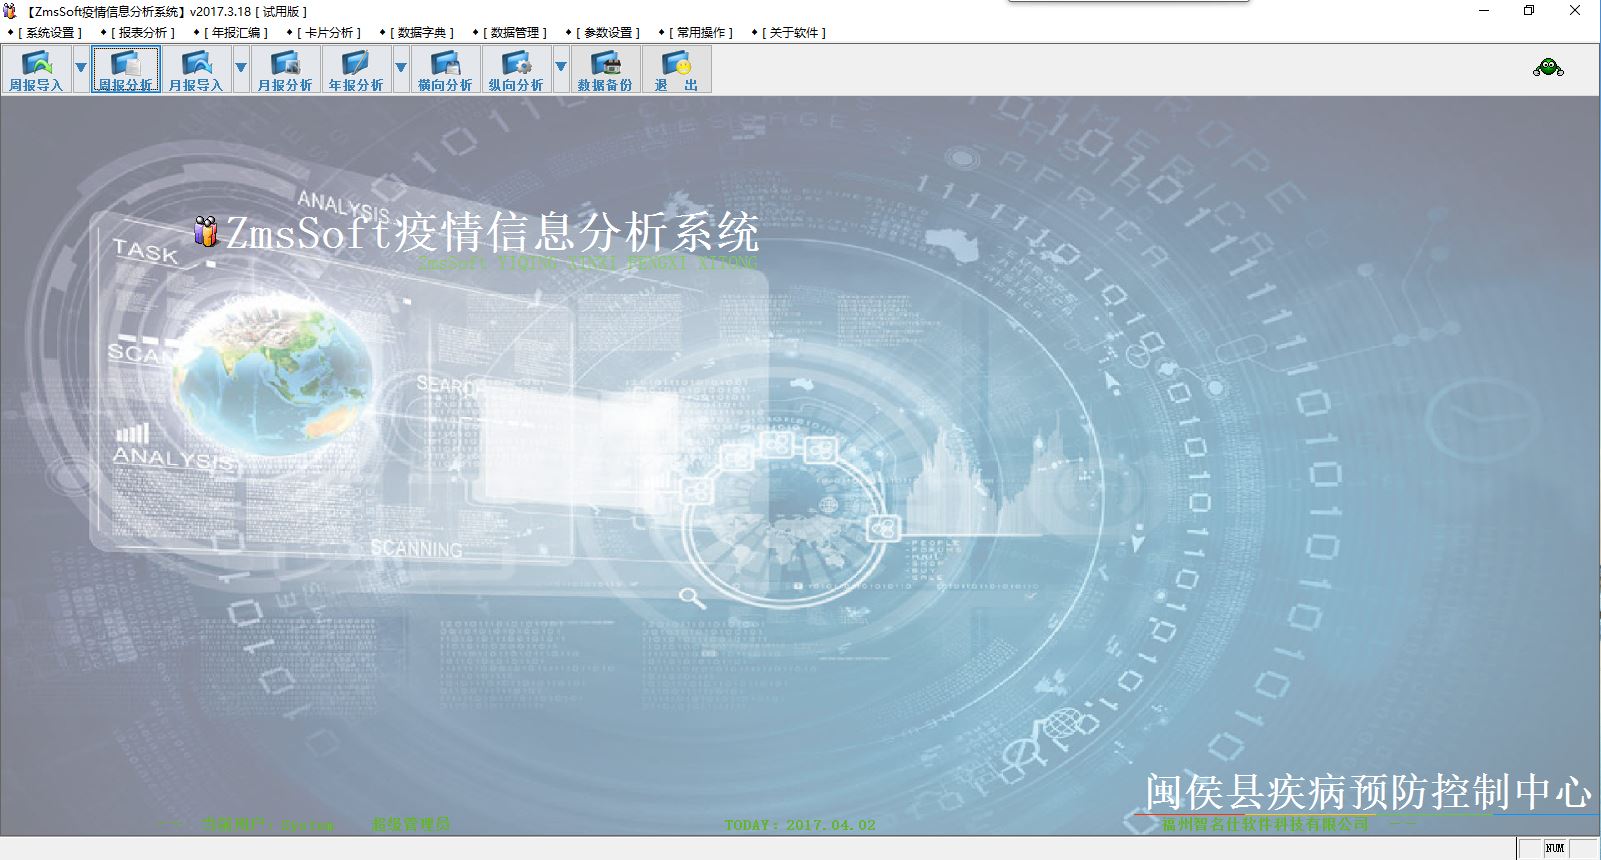Run the 横向分析 horizontal analysis tool
This screenshot has width=1601, height=860.
tap(445, 70)
